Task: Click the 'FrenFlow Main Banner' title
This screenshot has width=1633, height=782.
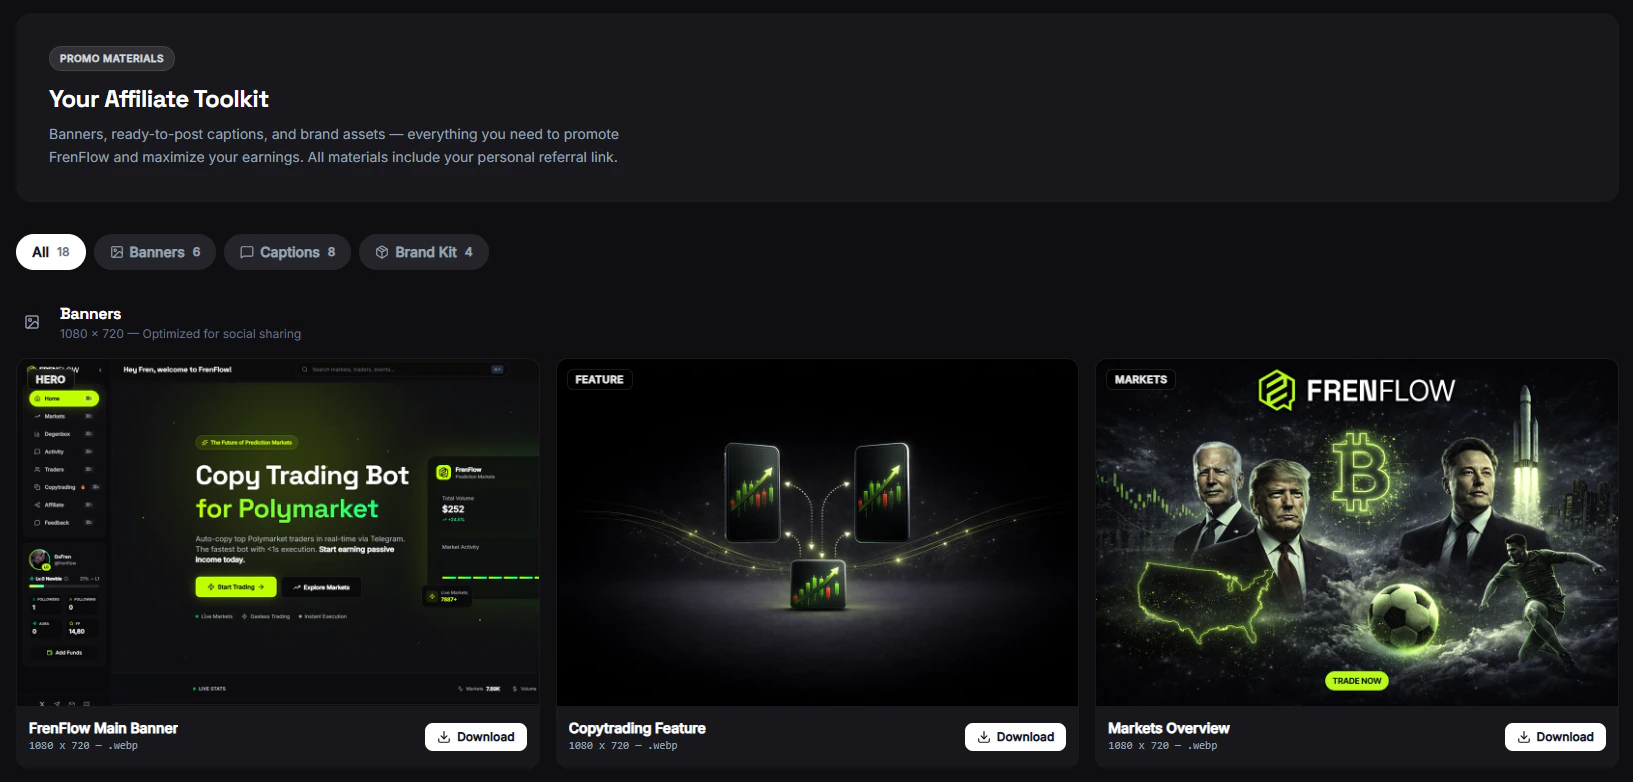Action: click(103, 728)
